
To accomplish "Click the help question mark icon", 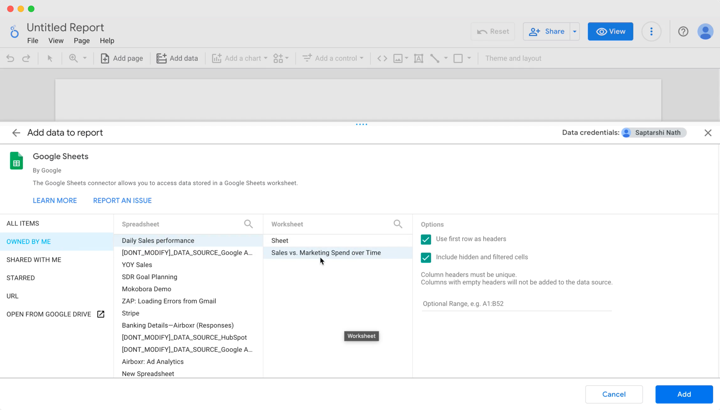I will click(x=683, y=32).
